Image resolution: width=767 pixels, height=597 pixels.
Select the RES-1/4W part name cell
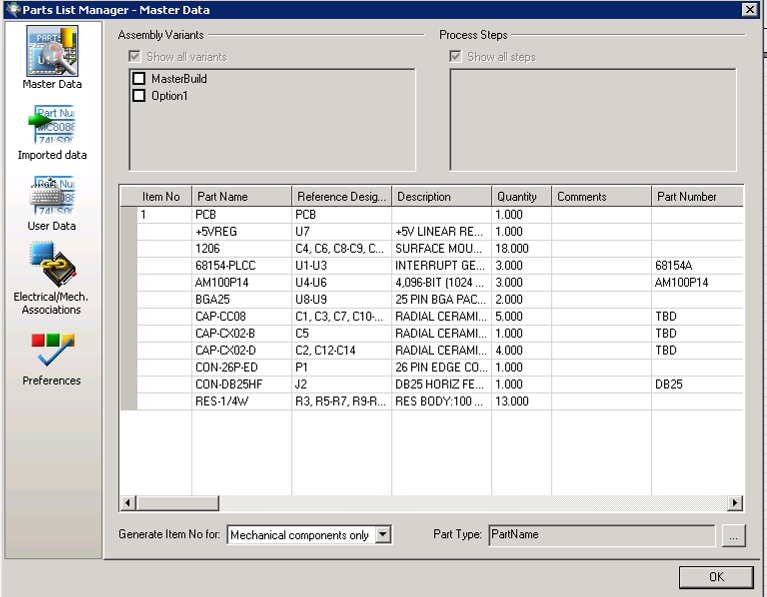pos(242,401)
